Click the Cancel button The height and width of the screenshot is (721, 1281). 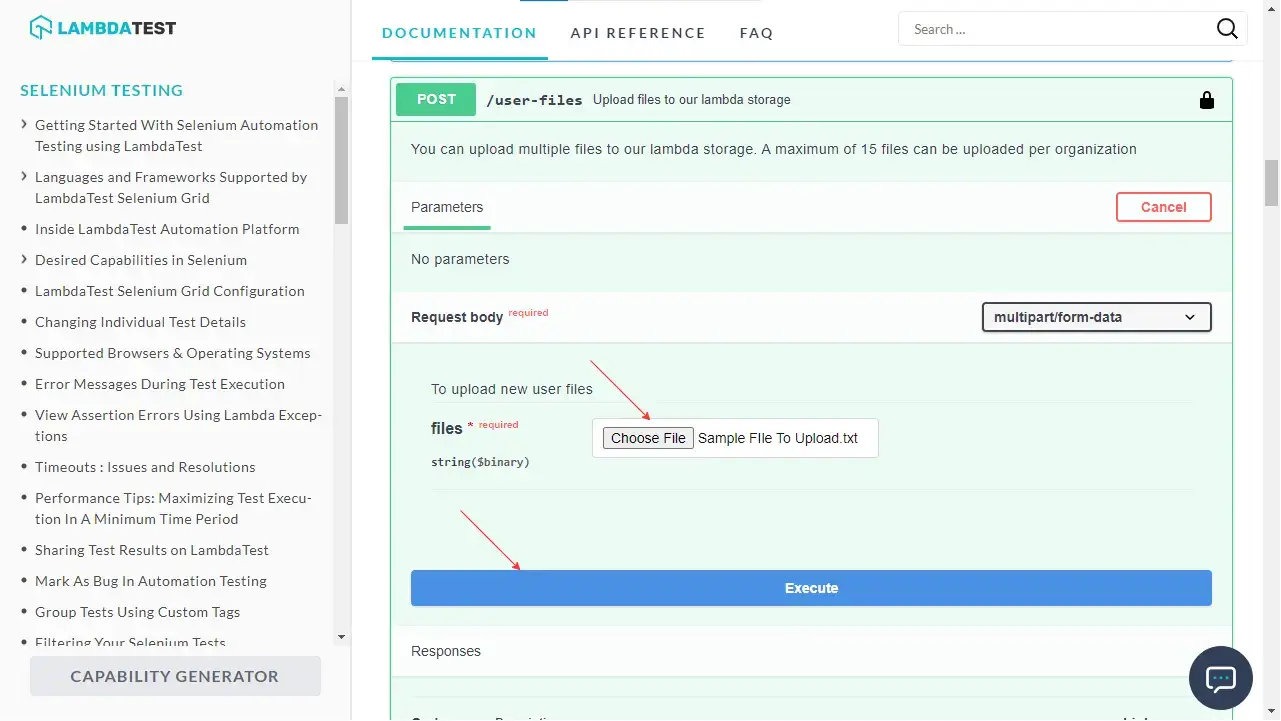coord(1163,207)
